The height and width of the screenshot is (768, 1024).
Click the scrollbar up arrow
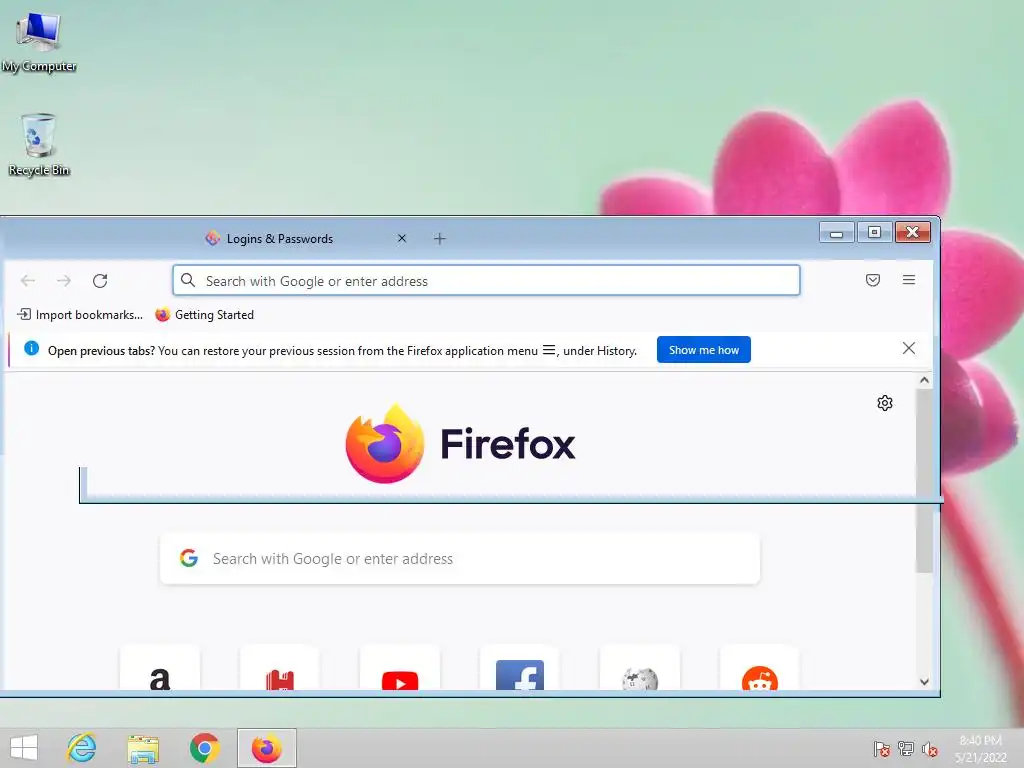[x=924, y=380]
